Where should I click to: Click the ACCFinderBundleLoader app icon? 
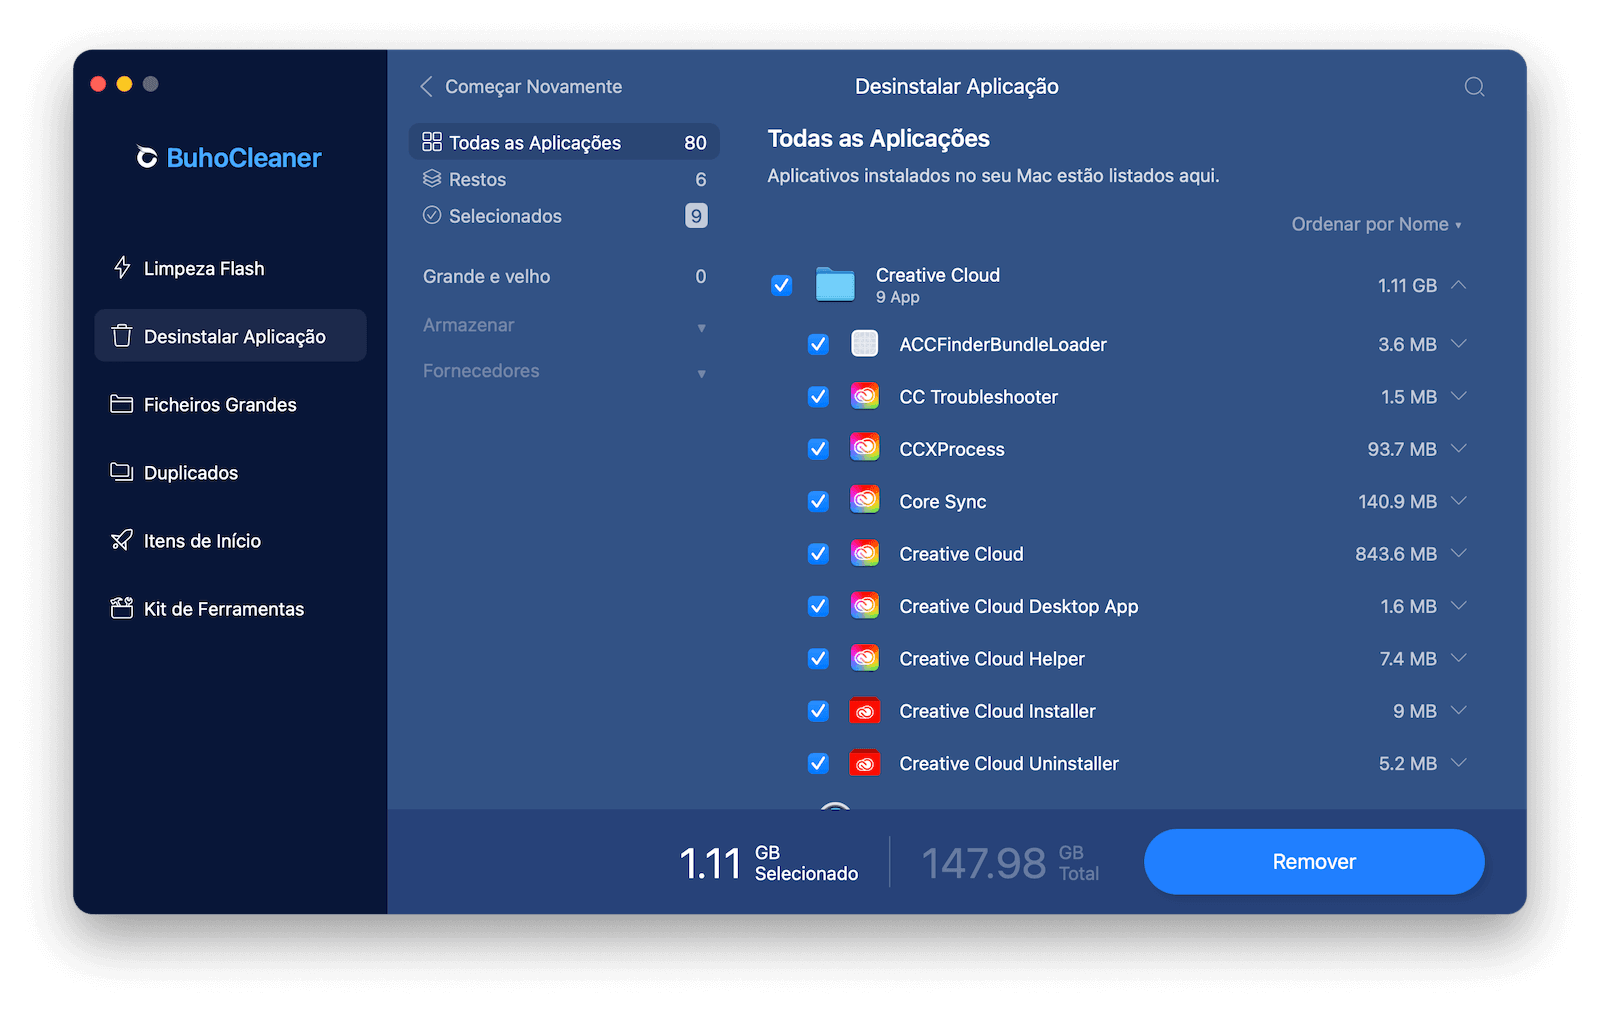[x=865, y=344]
